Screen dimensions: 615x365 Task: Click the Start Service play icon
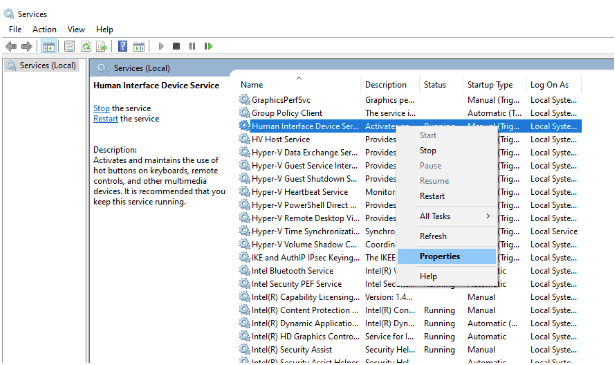click(x=161, y=46)
